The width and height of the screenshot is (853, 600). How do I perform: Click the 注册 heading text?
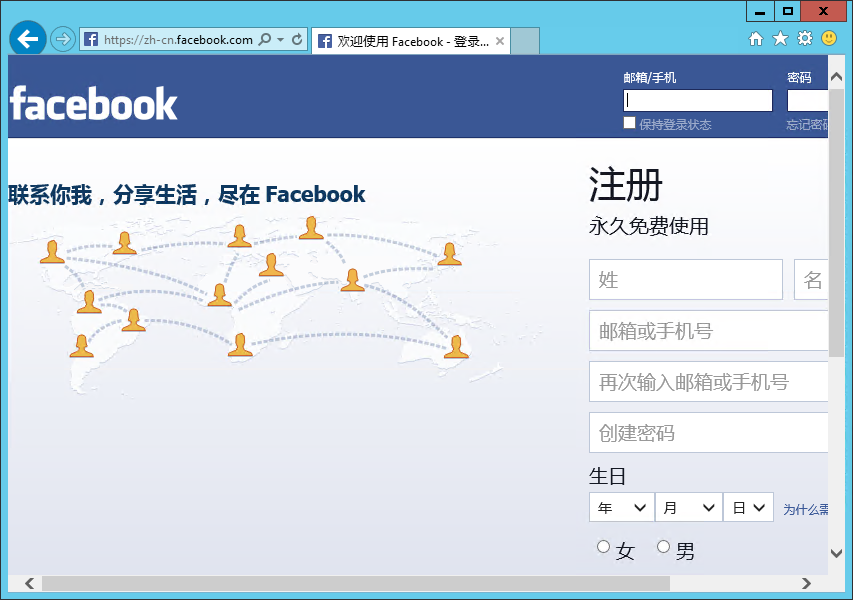click(626, 185)
